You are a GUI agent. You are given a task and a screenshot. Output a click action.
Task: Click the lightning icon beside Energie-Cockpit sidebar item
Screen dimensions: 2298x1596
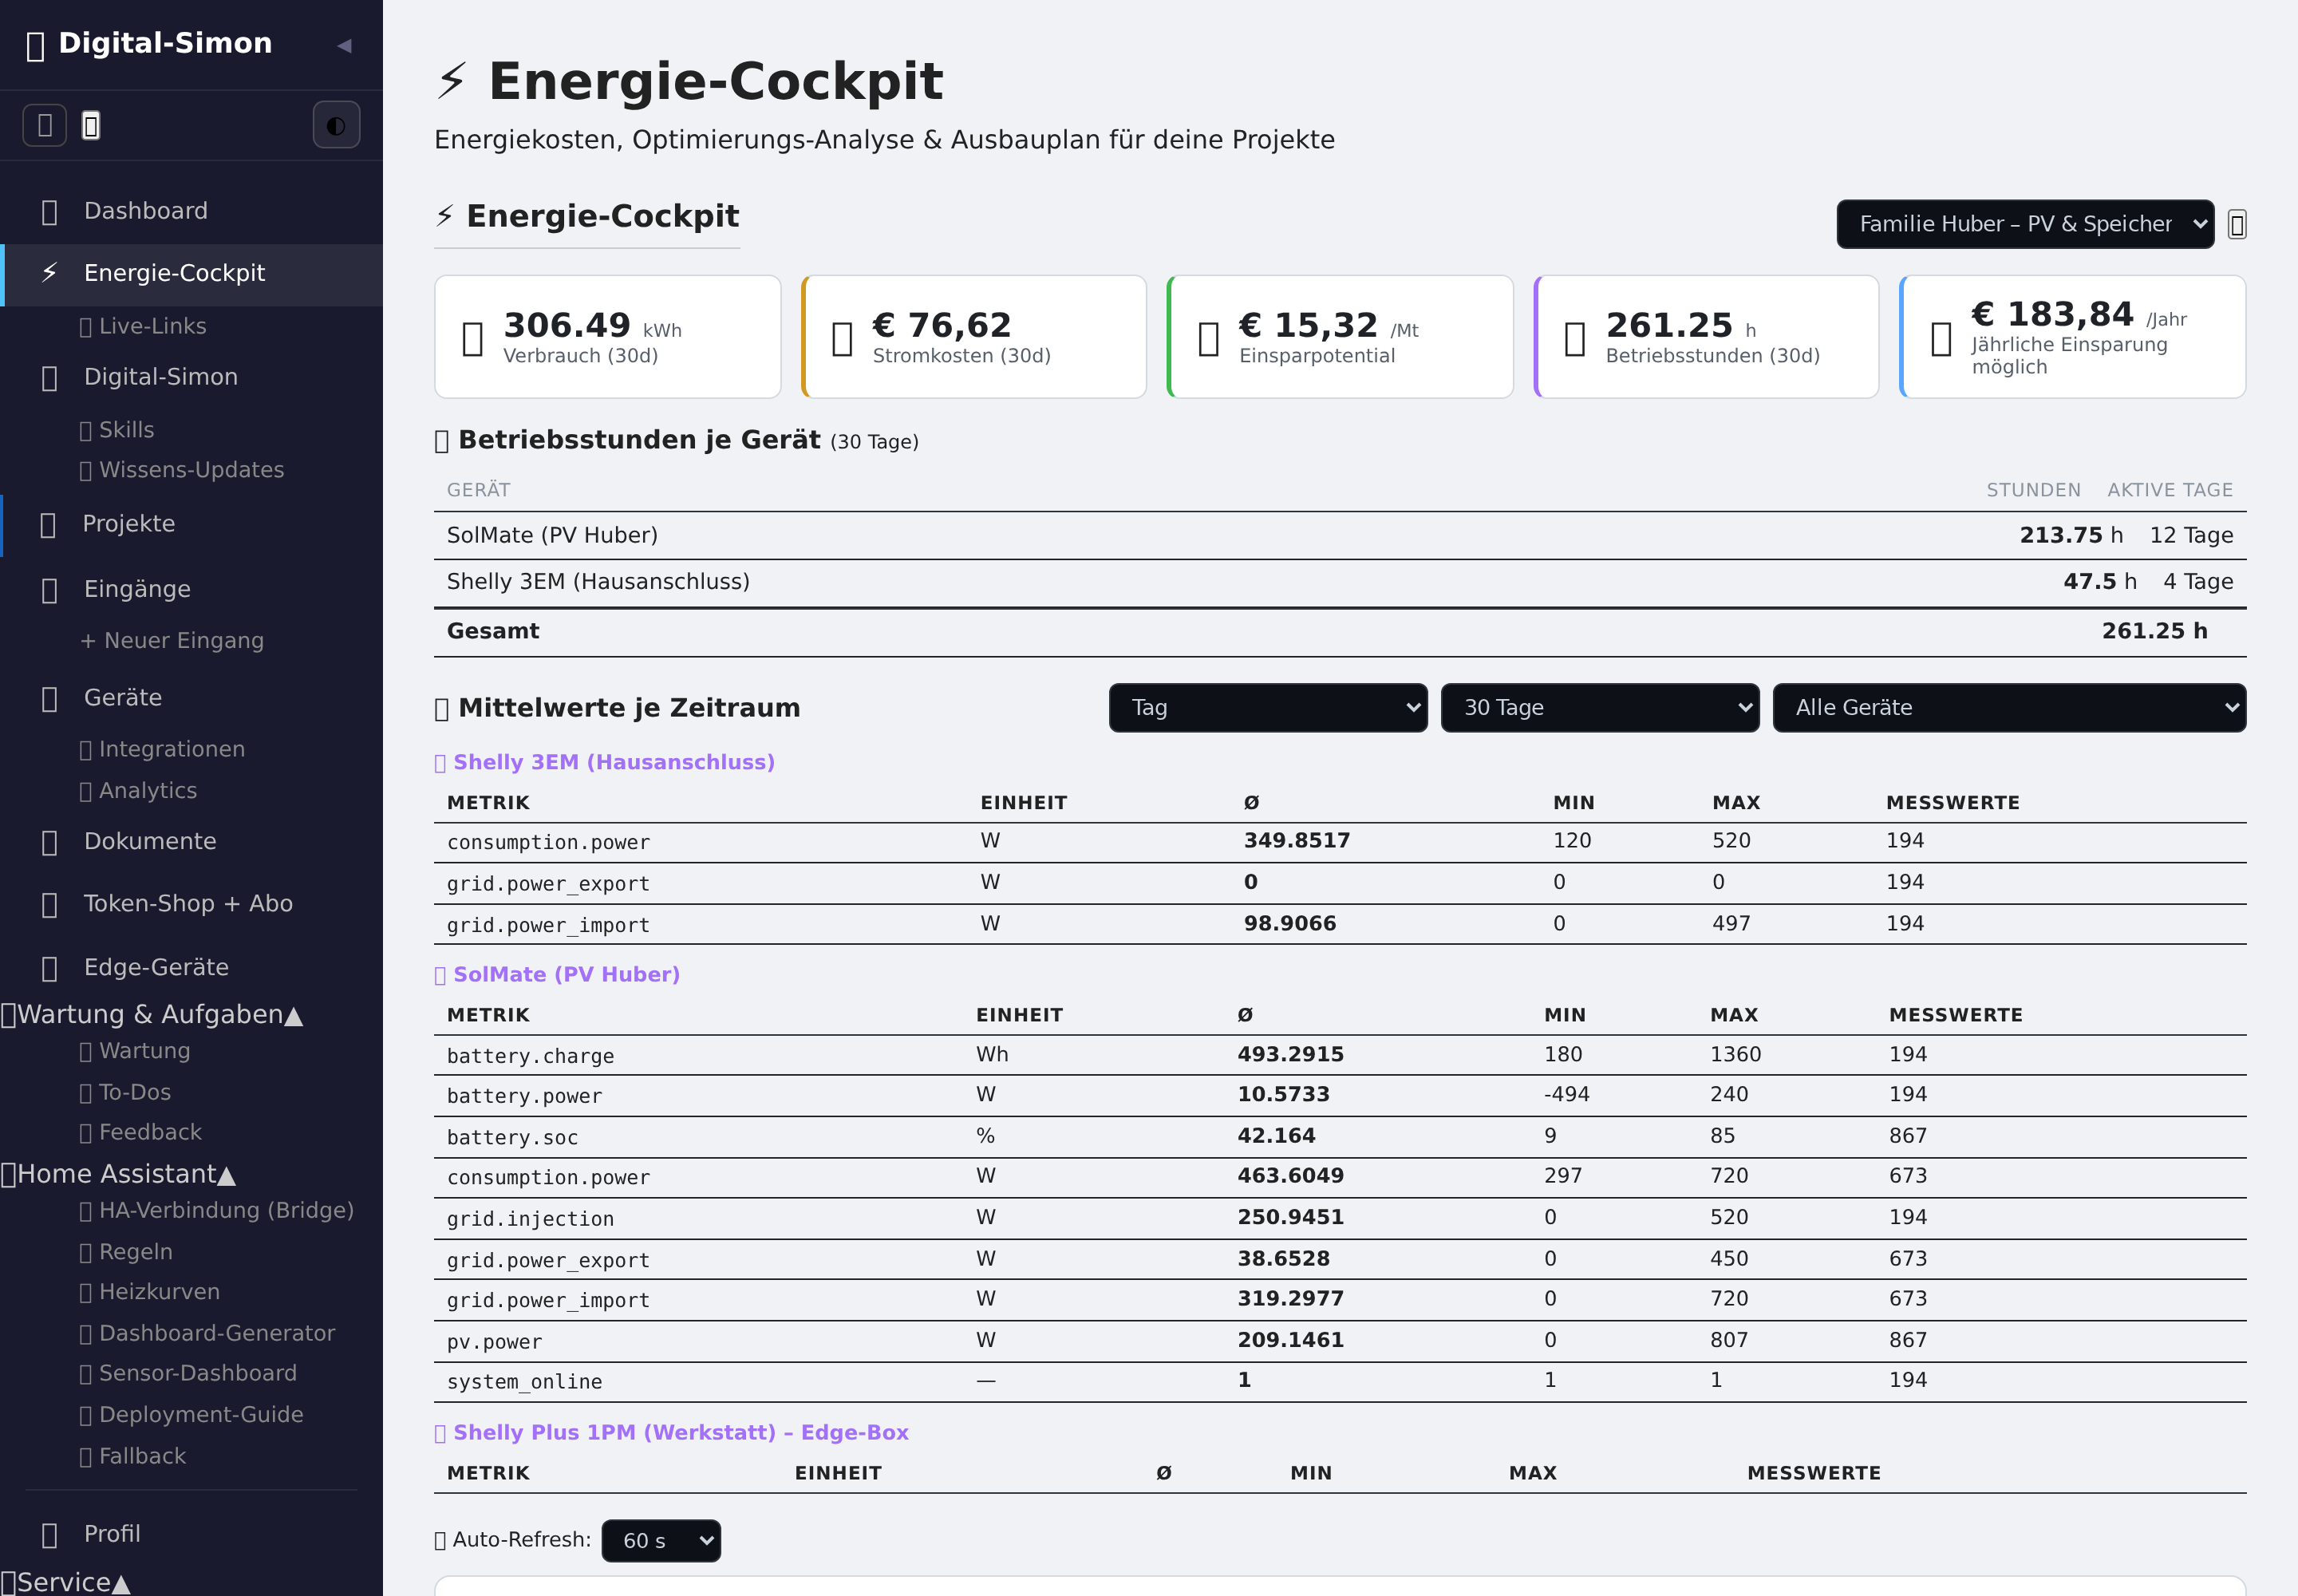[49, 273]
